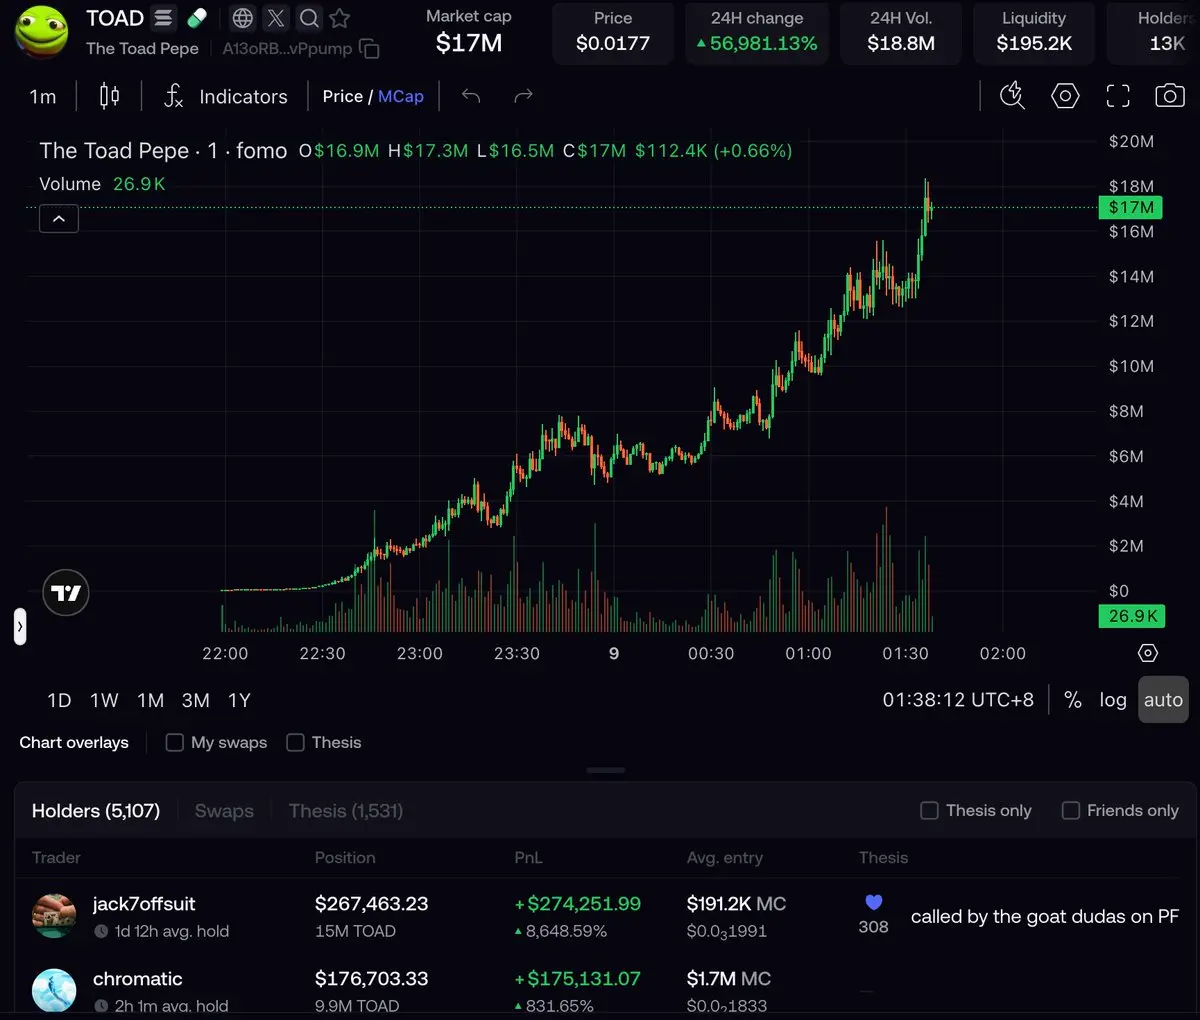Image resolution: width=1200 pixels, height=1020 pixels.
Task: Click the Market cap $17M stat
Action: 469,32
